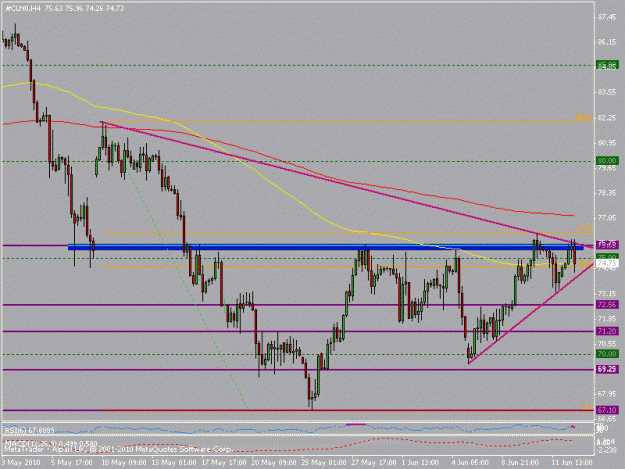Click the 73.15 price axis label
The height and width of the screenshot is (469, 625).
pyautogui.click(x=607, y=294)
